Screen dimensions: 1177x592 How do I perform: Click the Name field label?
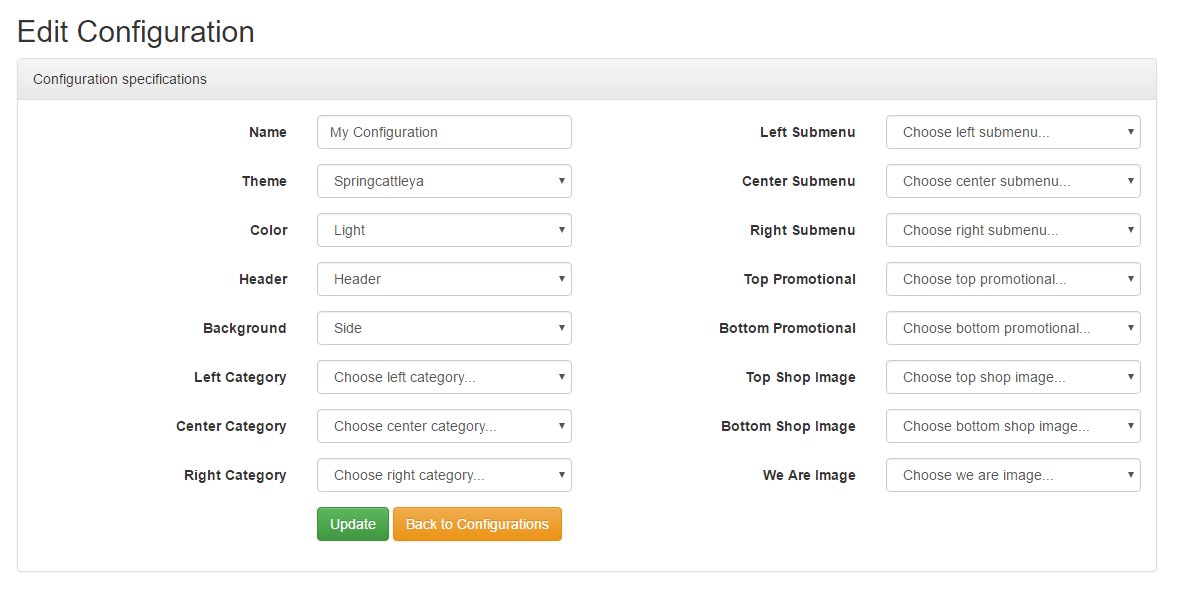click(268, 132)
